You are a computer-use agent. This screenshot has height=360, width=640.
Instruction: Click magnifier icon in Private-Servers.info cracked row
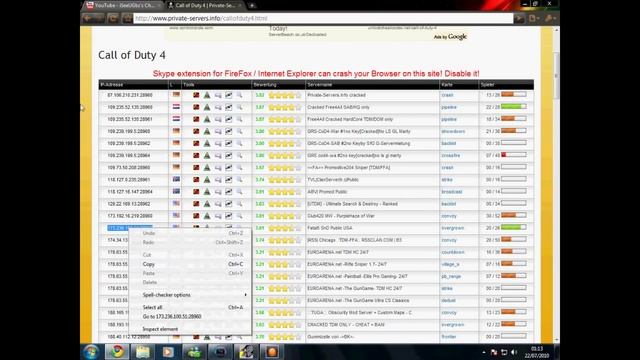pyautogui.click(x=239, y=95)
